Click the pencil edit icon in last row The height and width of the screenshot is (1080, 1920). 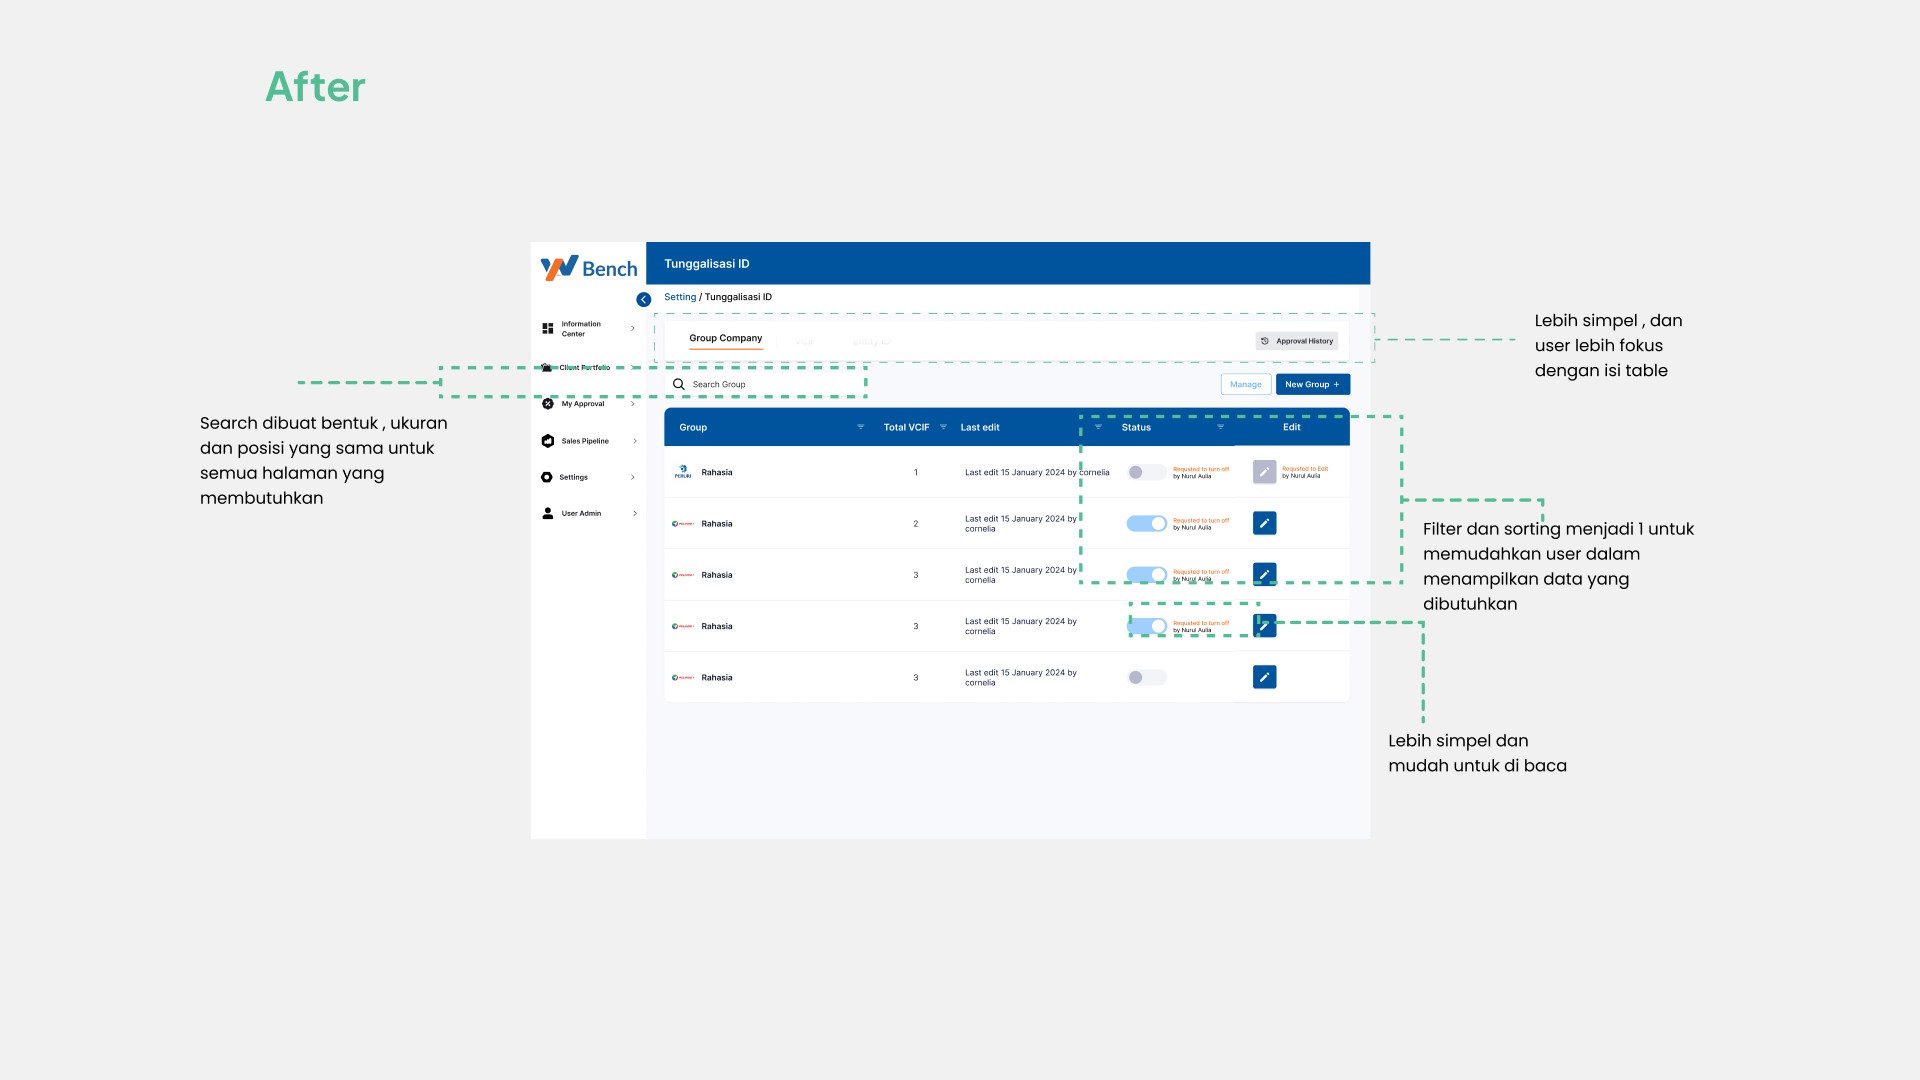1264,677
